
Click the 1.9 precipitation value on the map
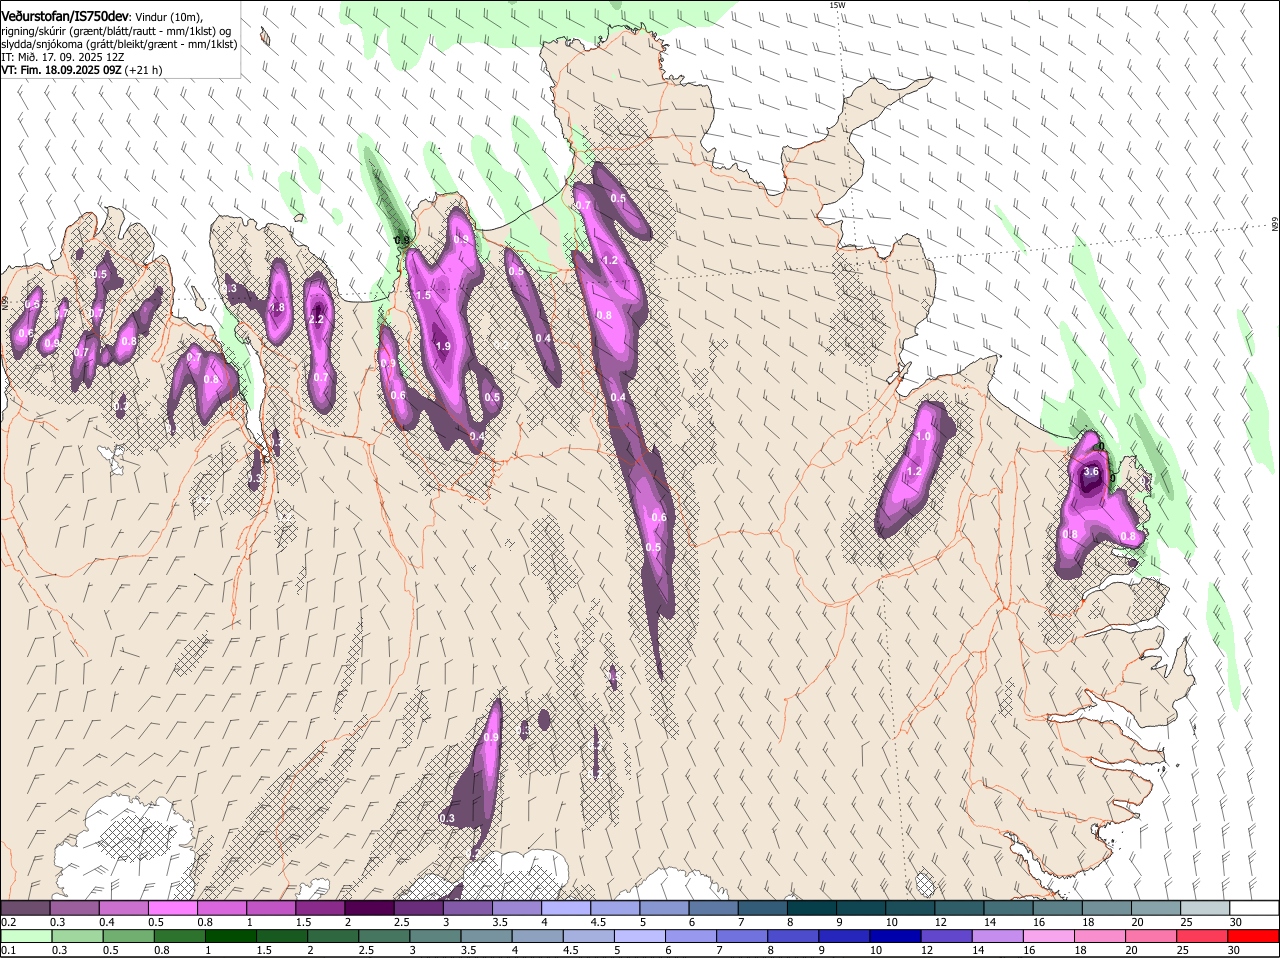click(x=443, y=347)
